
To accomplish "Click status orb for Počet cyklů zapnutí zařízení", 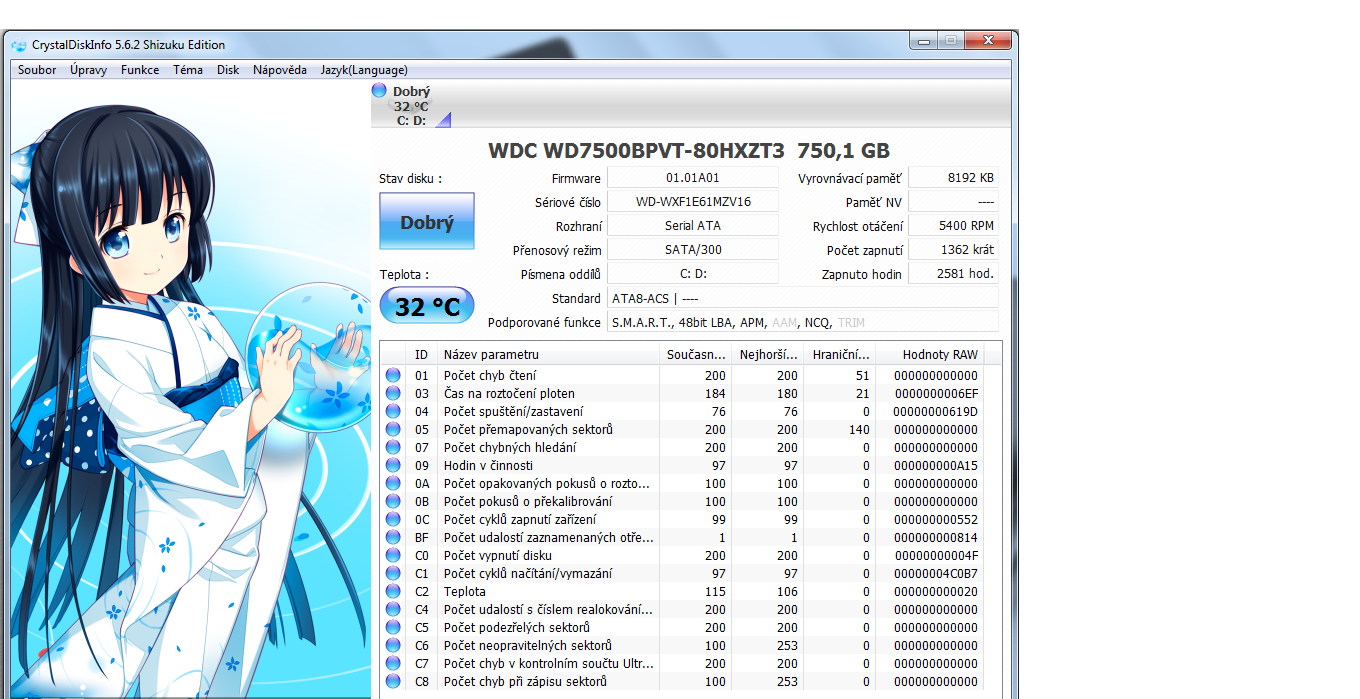I will point(393,519).
